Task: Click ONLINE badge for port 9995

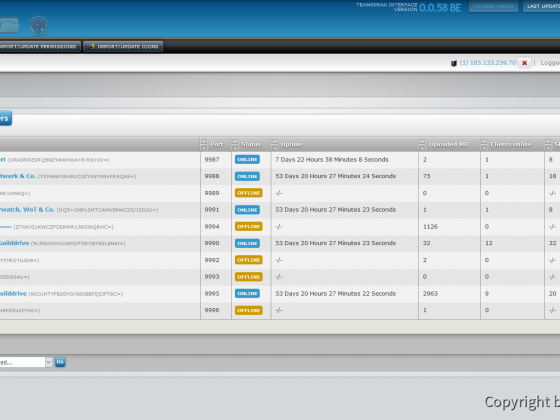Action: (247, 294)
